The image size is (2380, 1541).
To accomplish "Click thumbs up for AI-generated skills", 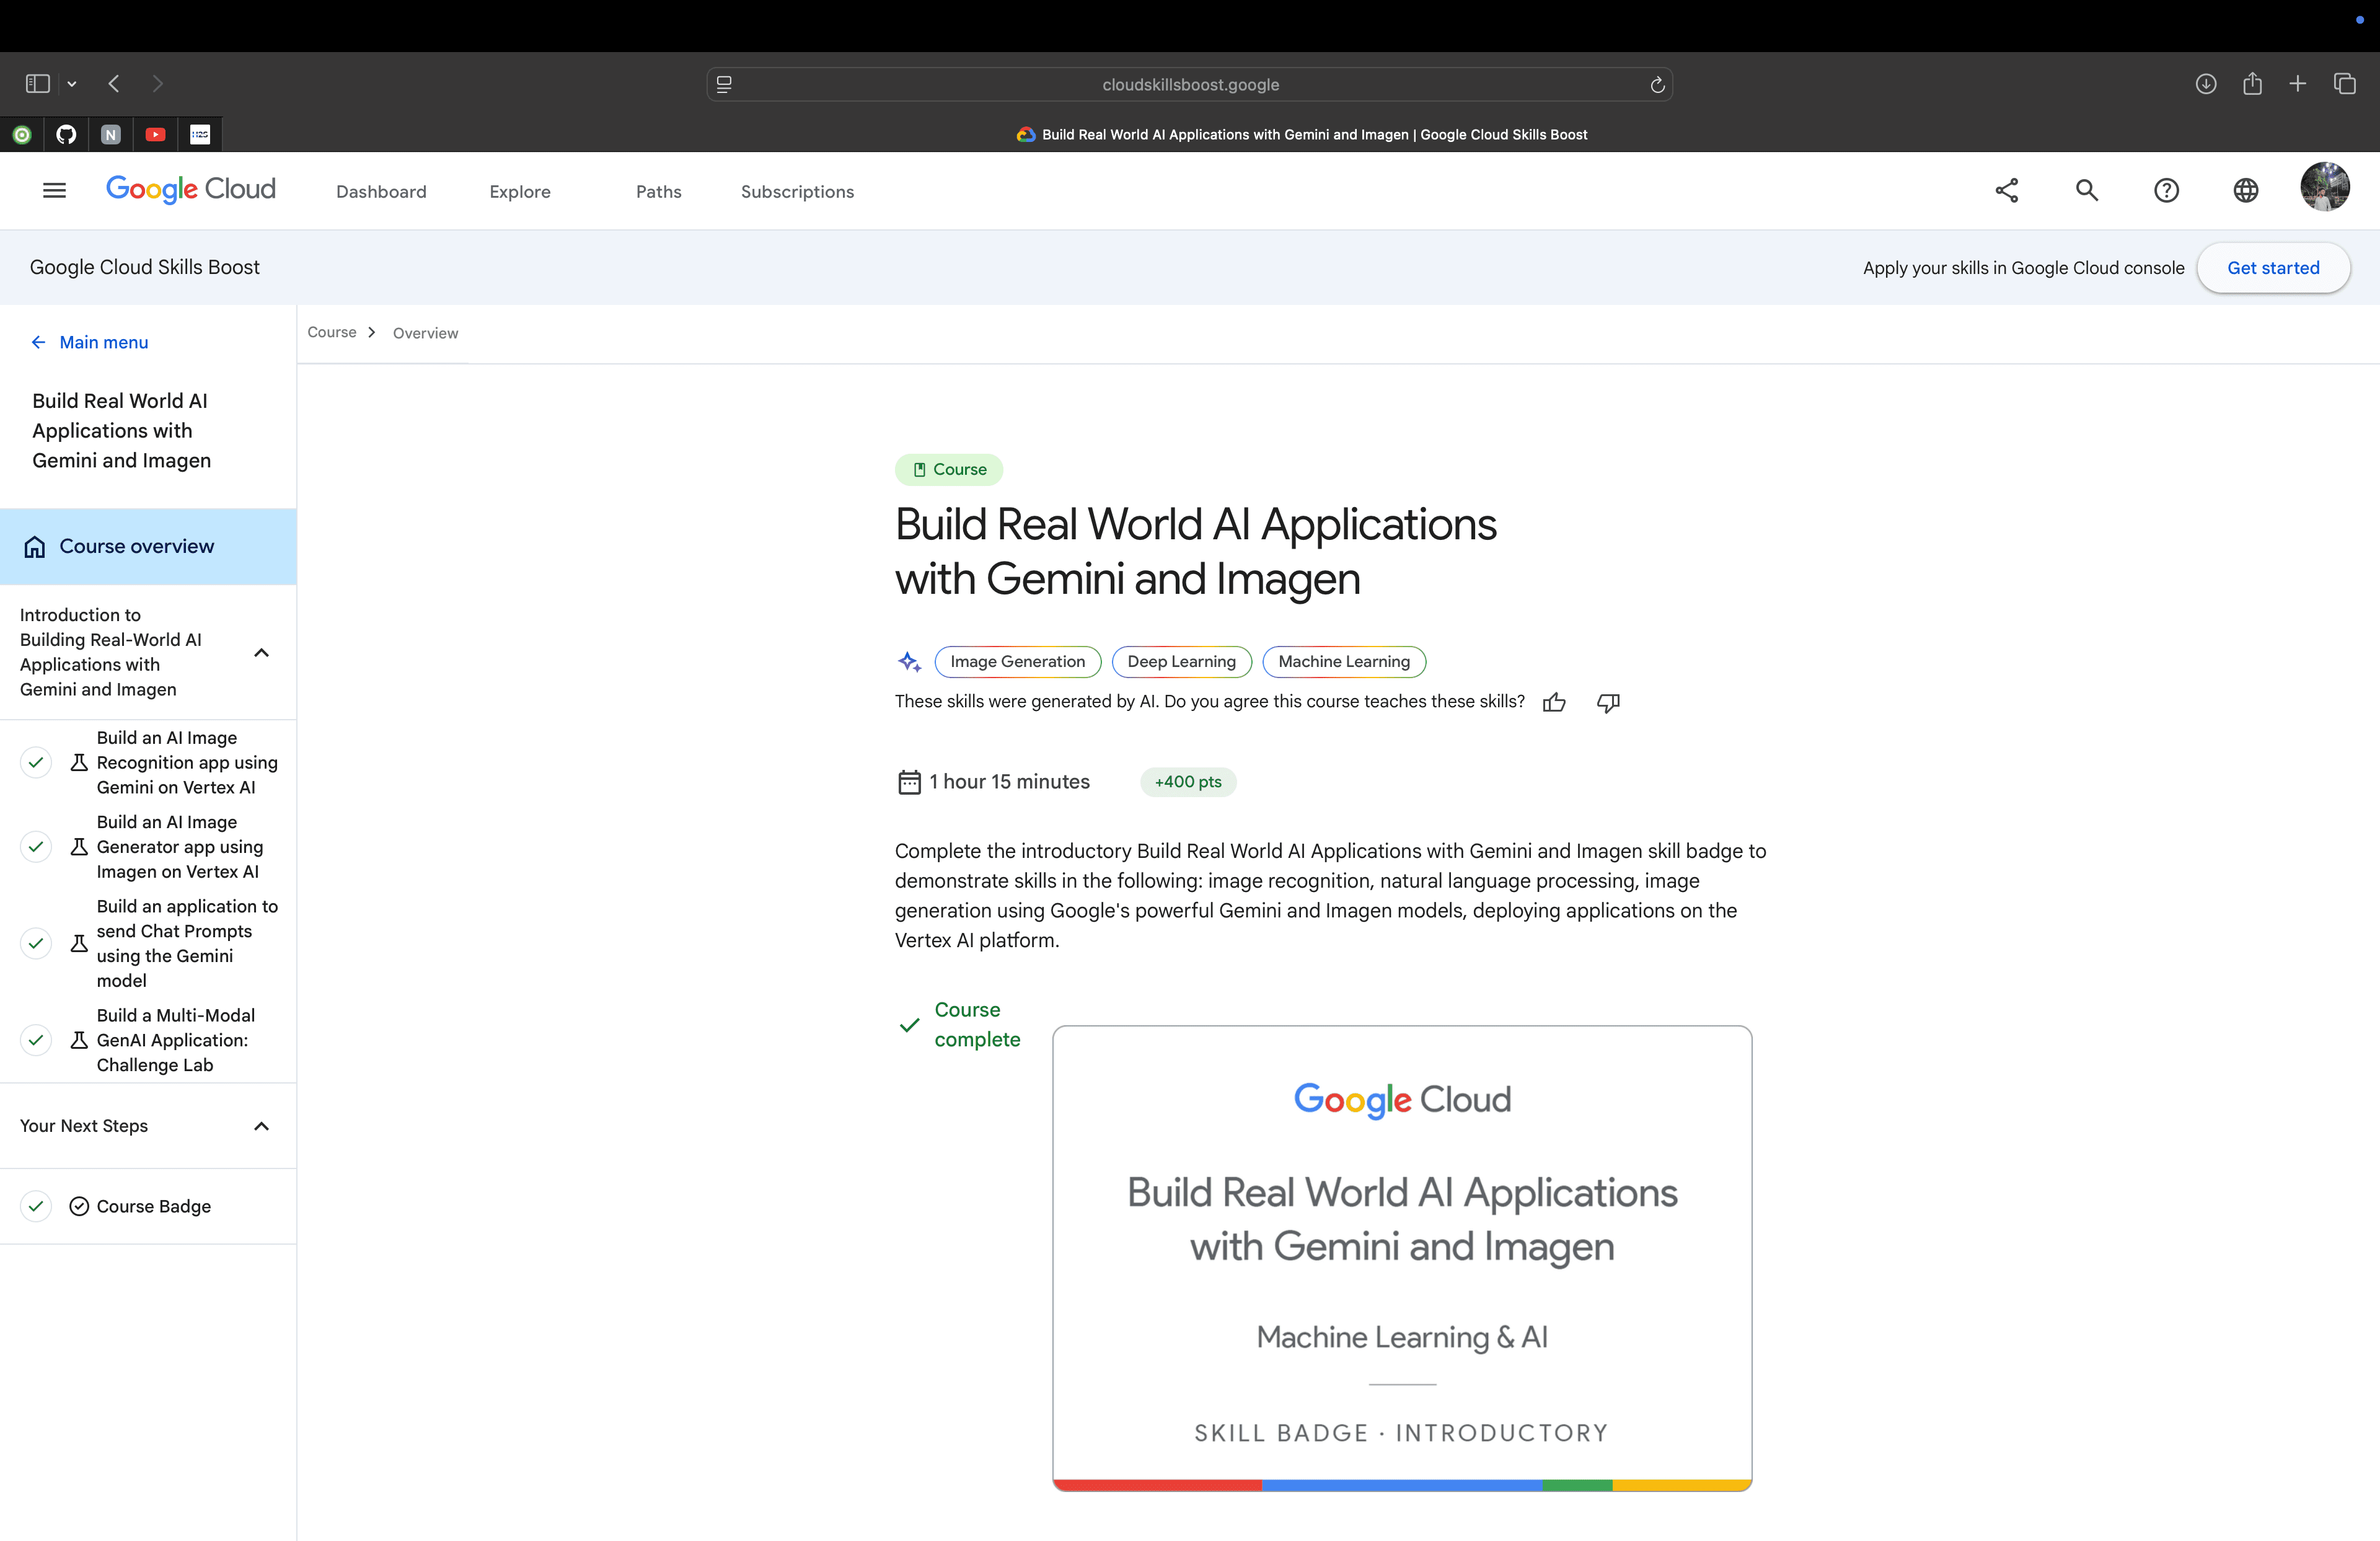I will [1554, 702].
